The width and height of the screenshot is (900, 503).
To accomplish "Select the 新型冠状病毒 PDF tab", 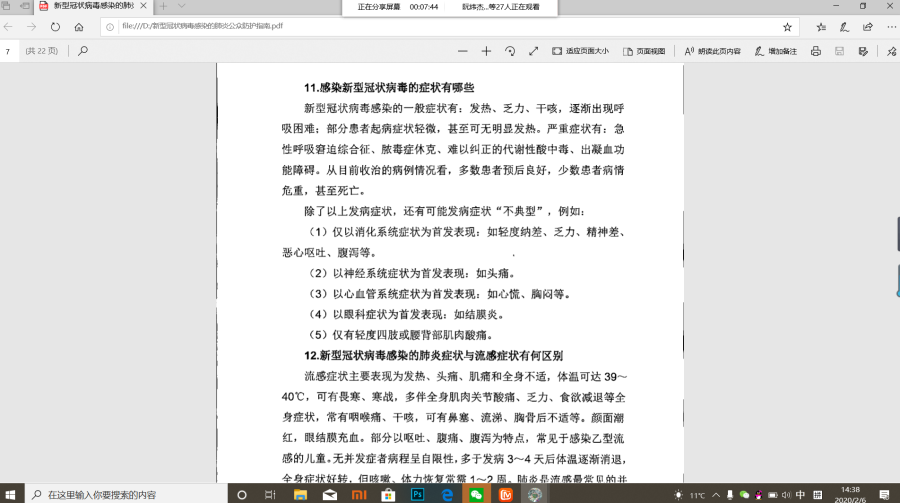I will click(90, 7).
